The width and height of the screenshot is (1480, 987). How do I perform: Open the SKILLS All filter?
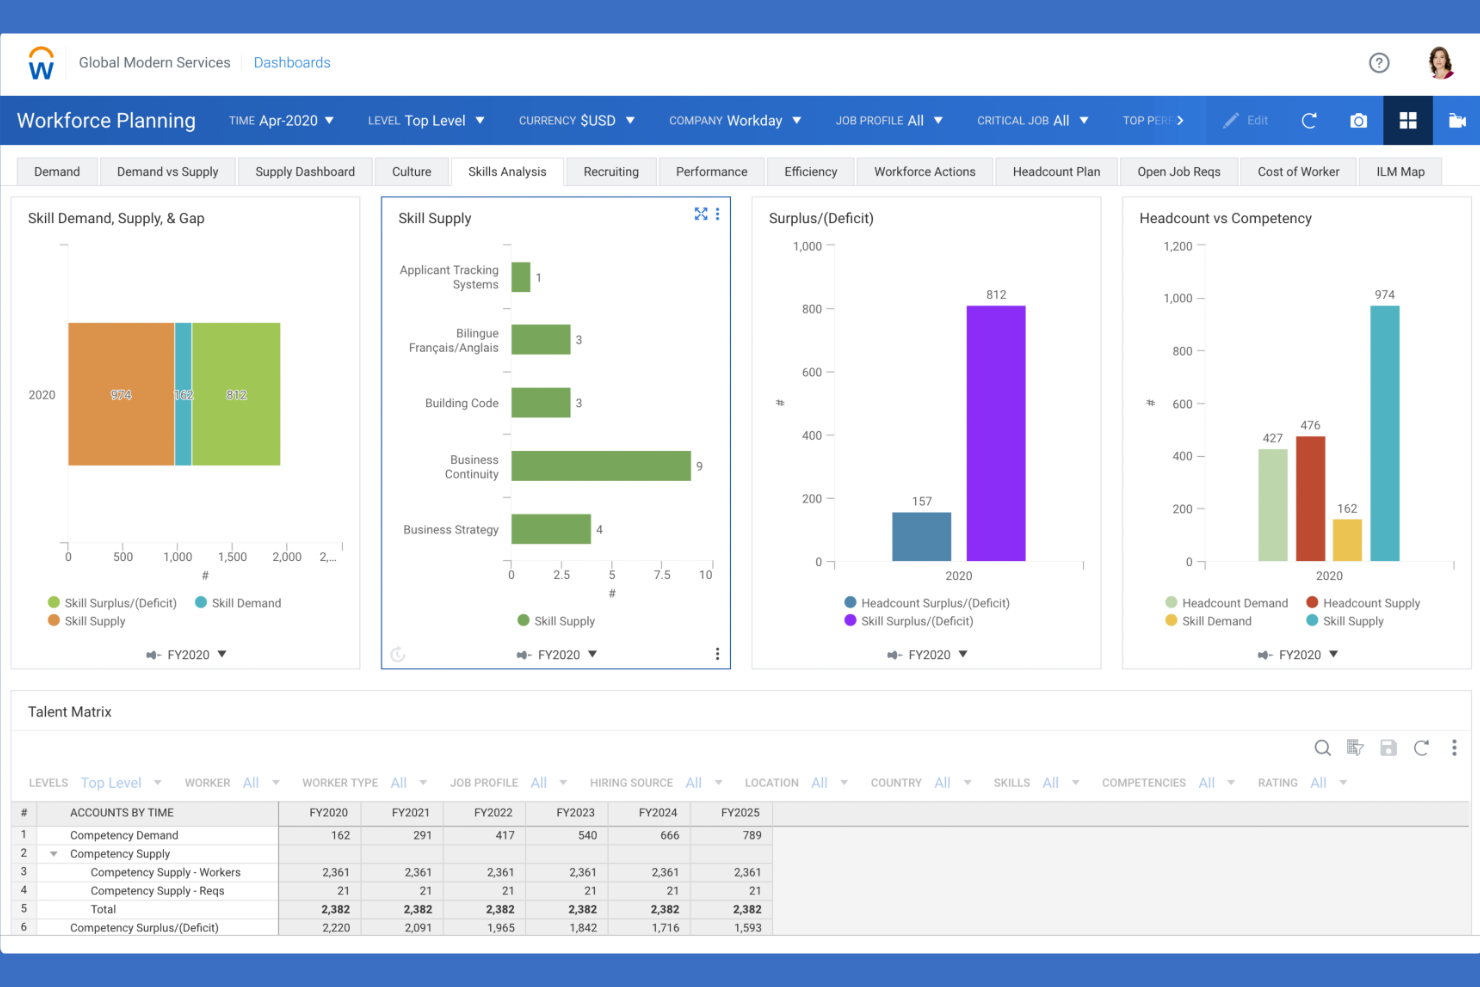pyautogui.click(x=1037, y=783)
